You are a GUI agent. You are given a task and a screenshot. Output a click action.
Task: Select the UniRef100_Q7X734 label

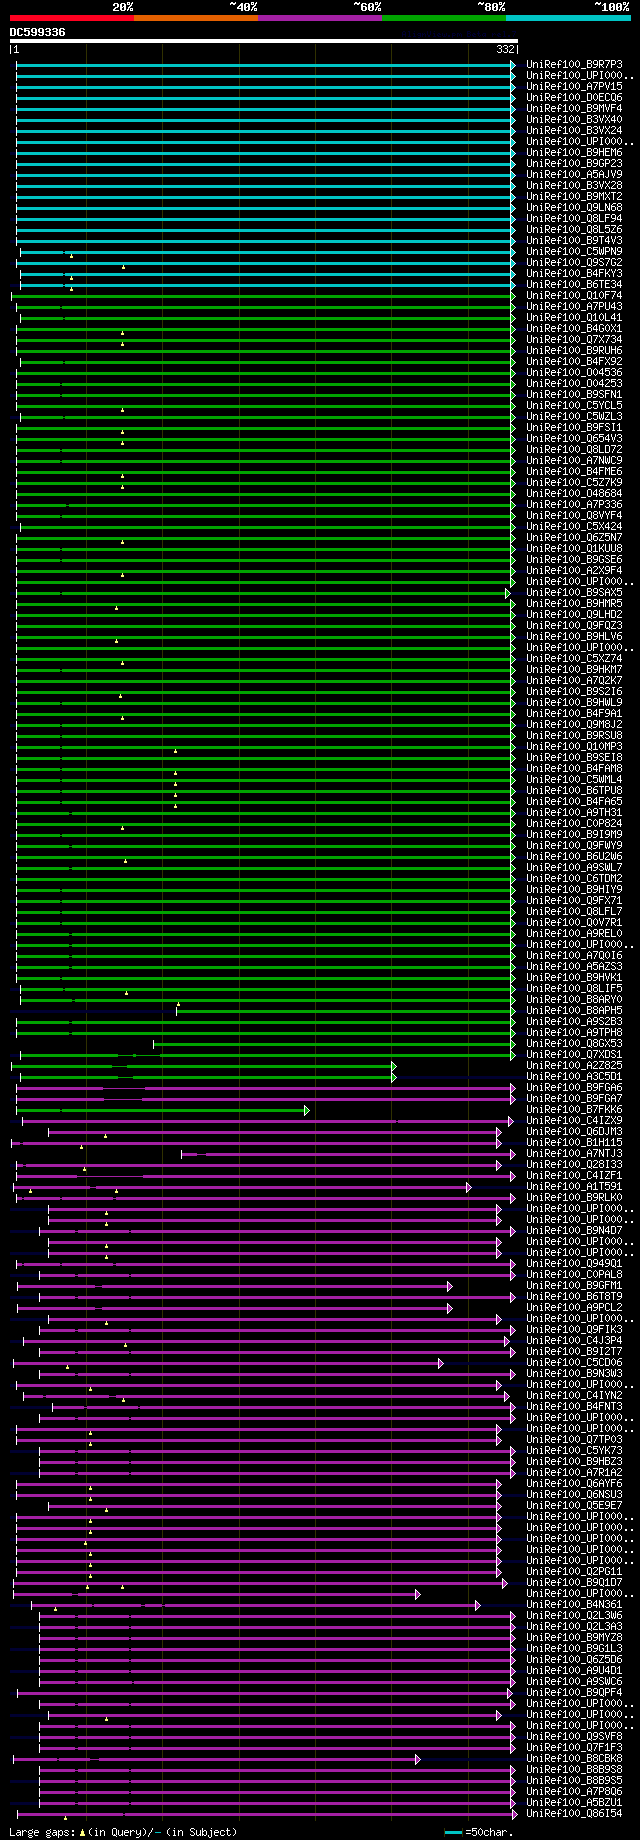(x=575, y=339)
